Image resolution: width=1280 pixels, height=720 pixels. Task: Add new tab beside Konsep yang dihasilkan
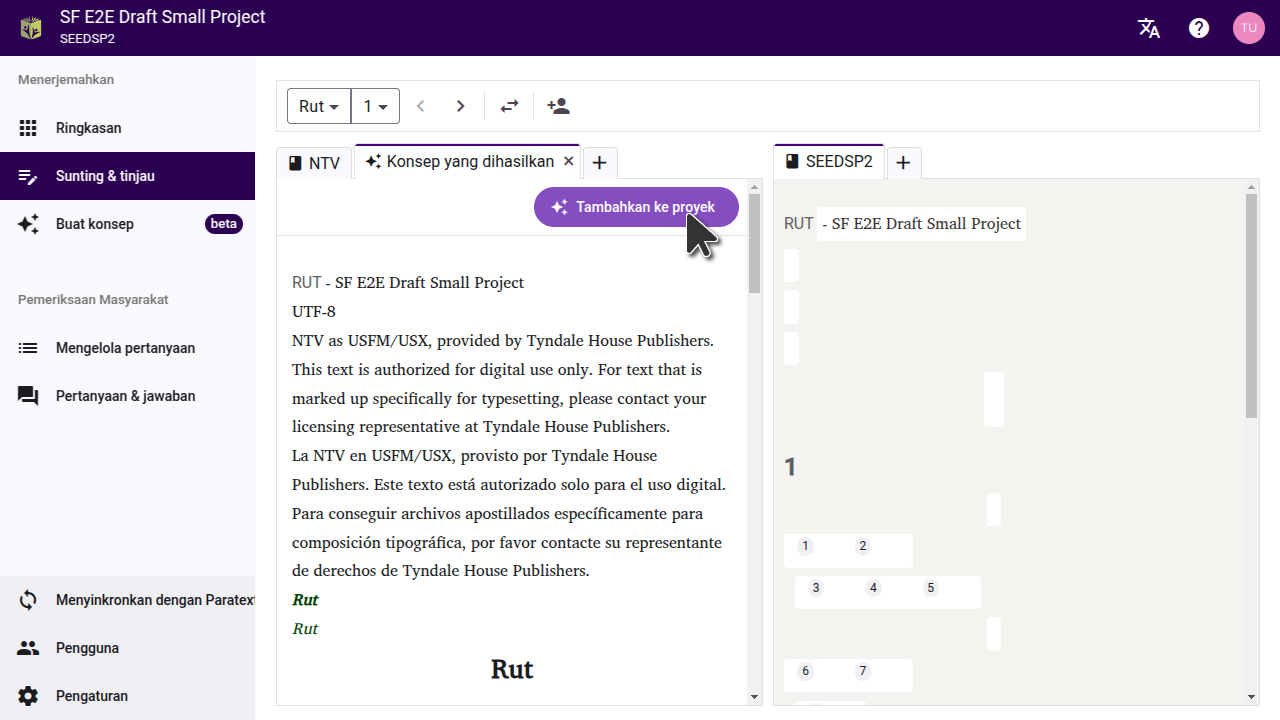[599, 163]
